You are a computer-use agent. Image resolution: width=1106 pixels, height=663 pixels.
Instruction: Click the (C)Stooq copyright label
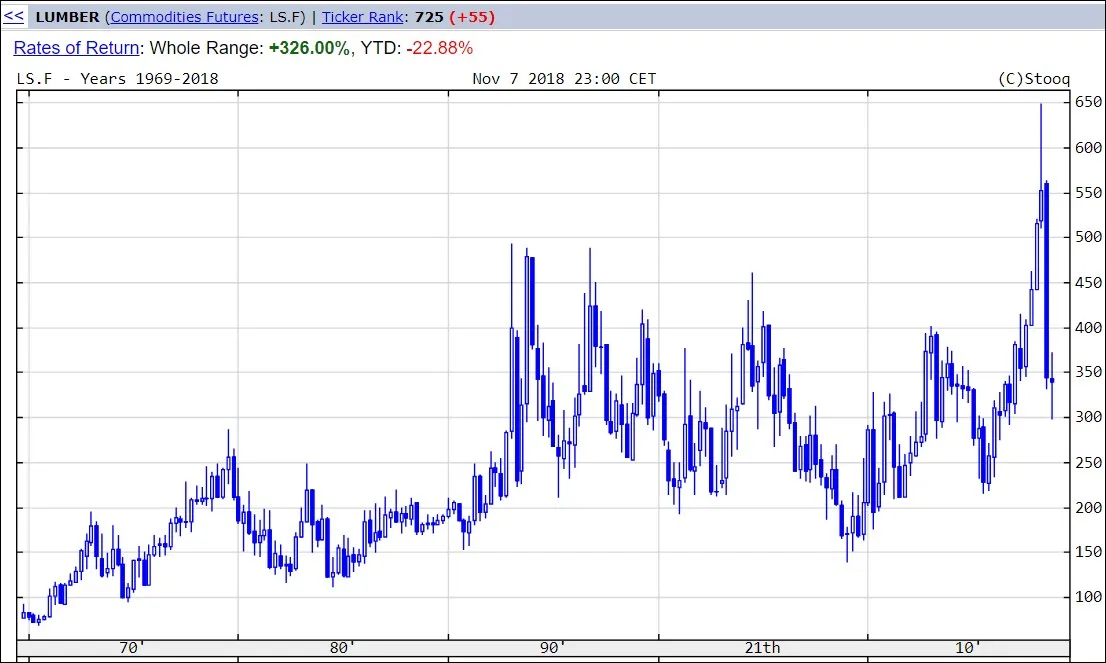pyautogui.click(x=1033, y=79)
